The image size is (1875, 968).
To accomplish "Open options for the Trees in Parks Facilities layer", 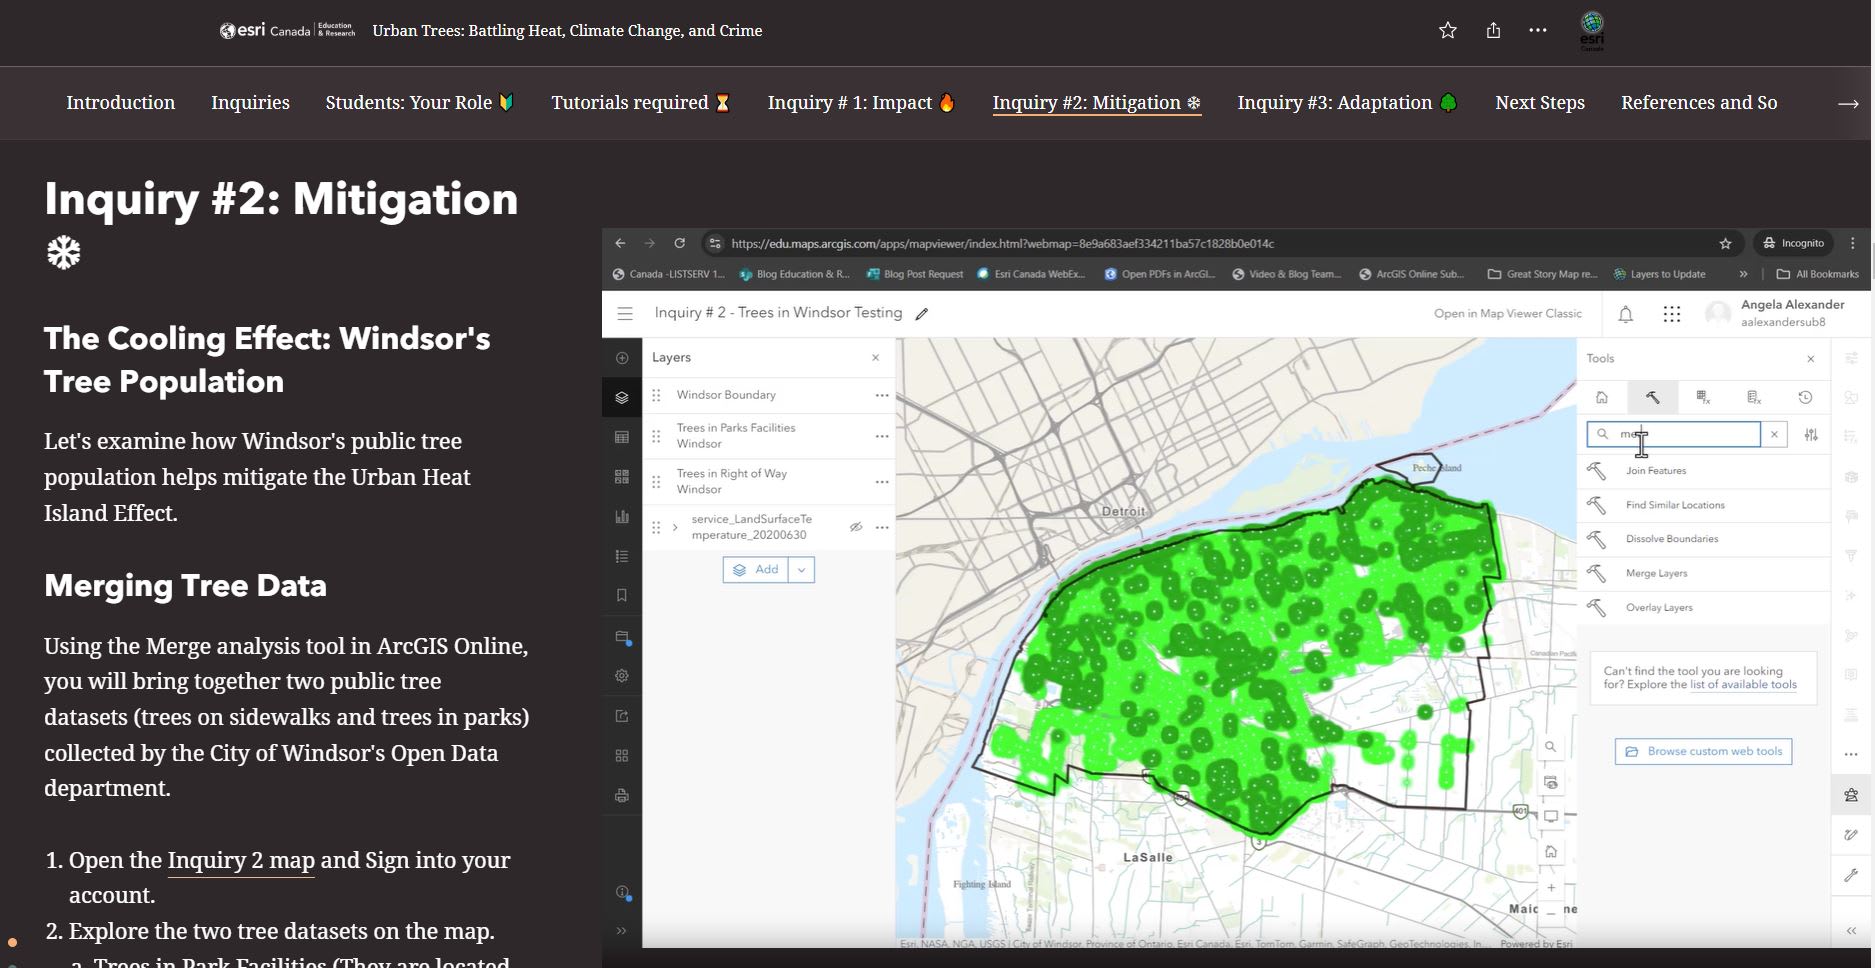I will (x=882, y=436).
